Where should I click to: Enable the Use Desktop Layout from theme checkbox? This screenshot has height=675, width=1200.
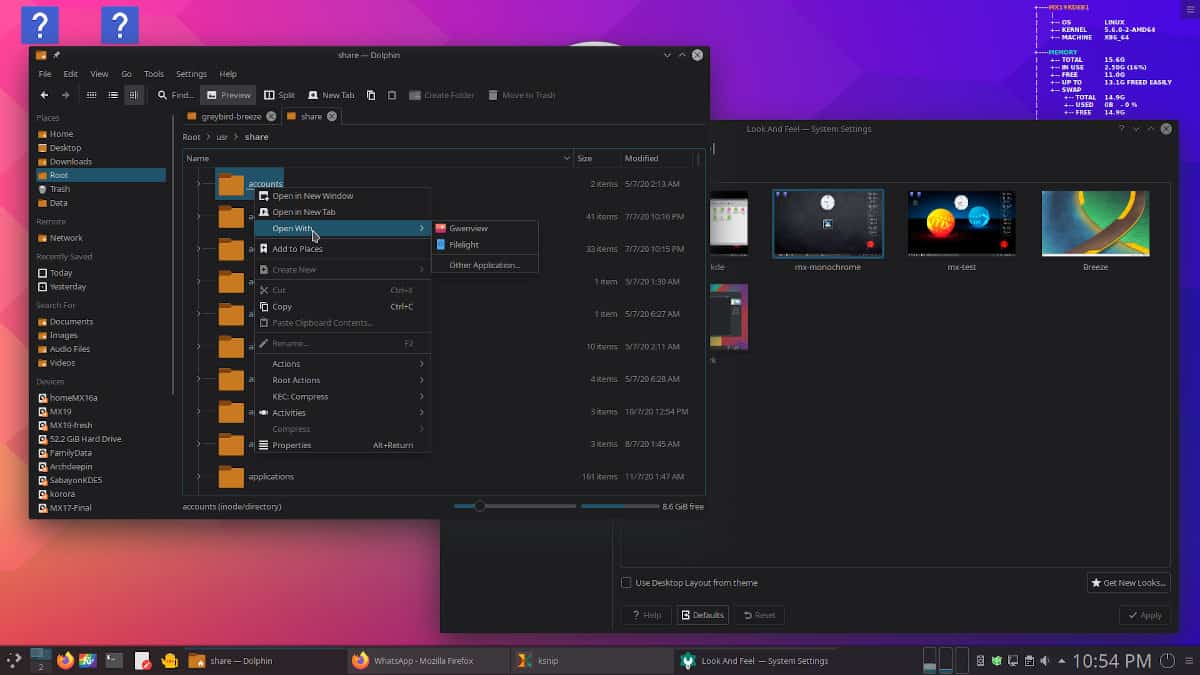pyautogui.click(x=626, y=582)
